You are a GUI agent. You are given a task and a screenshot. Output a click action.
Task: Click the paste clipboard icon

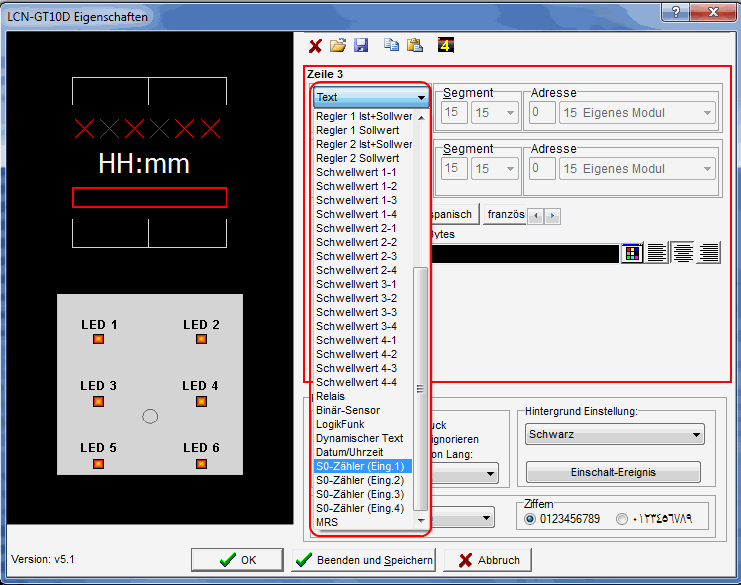[x=414, y=46]
